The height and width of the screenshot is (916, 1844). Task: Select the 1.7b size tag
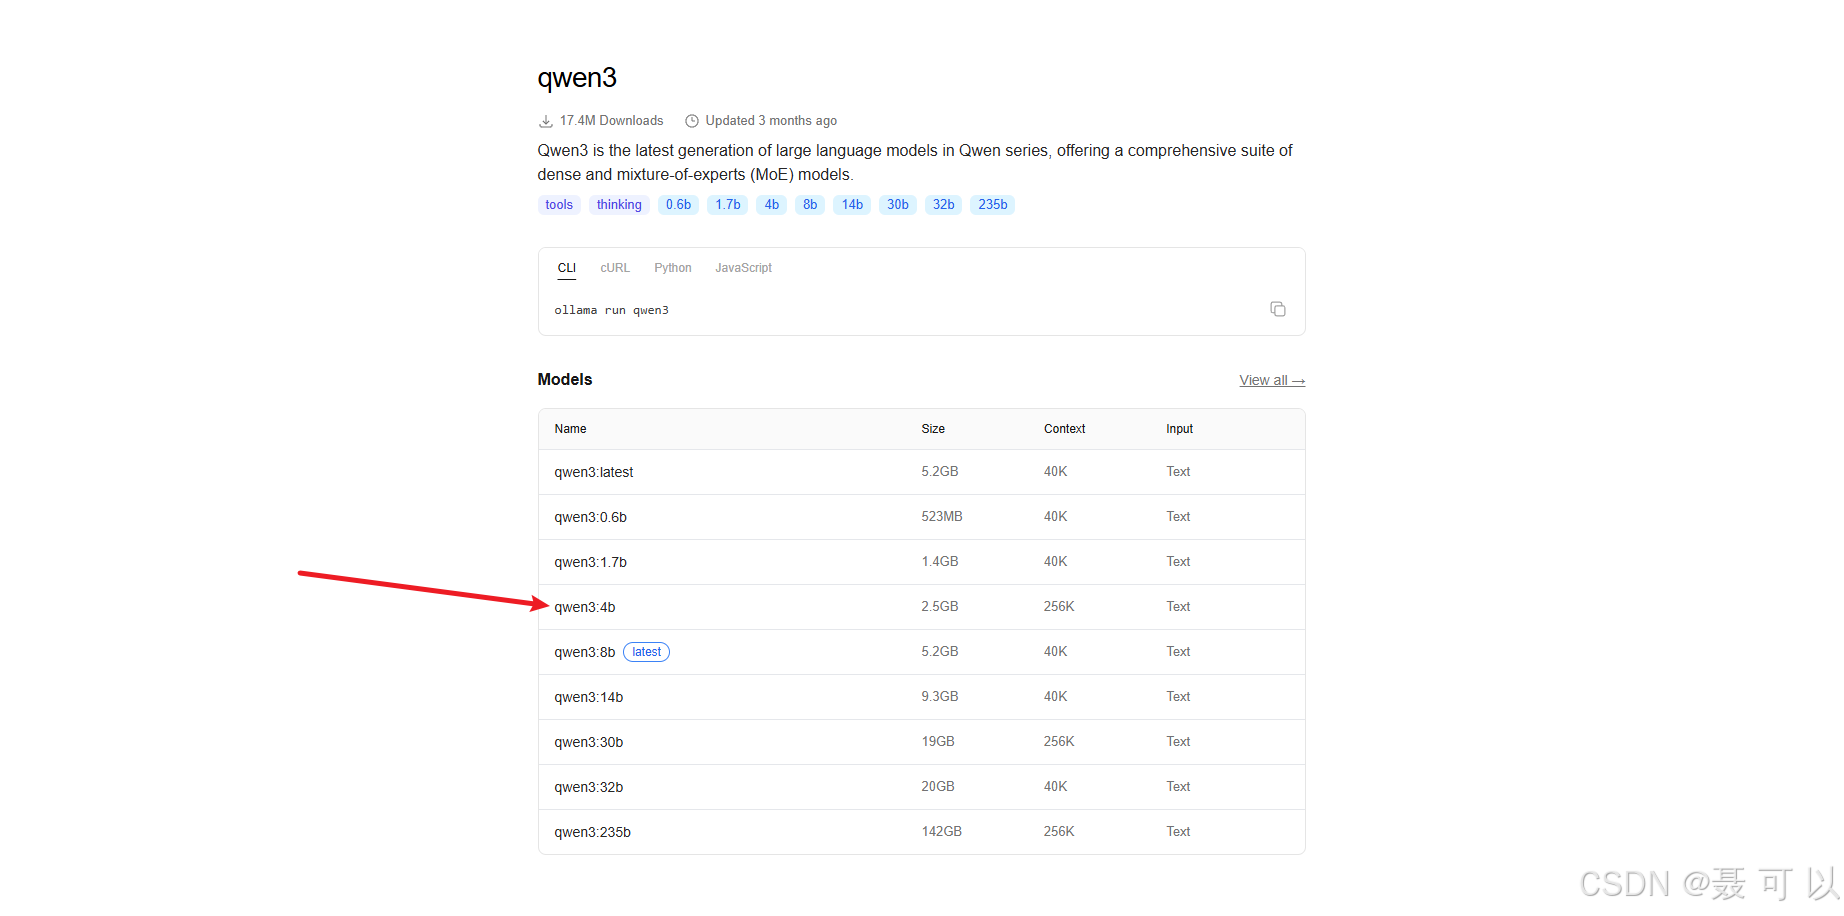coord(728,205)
